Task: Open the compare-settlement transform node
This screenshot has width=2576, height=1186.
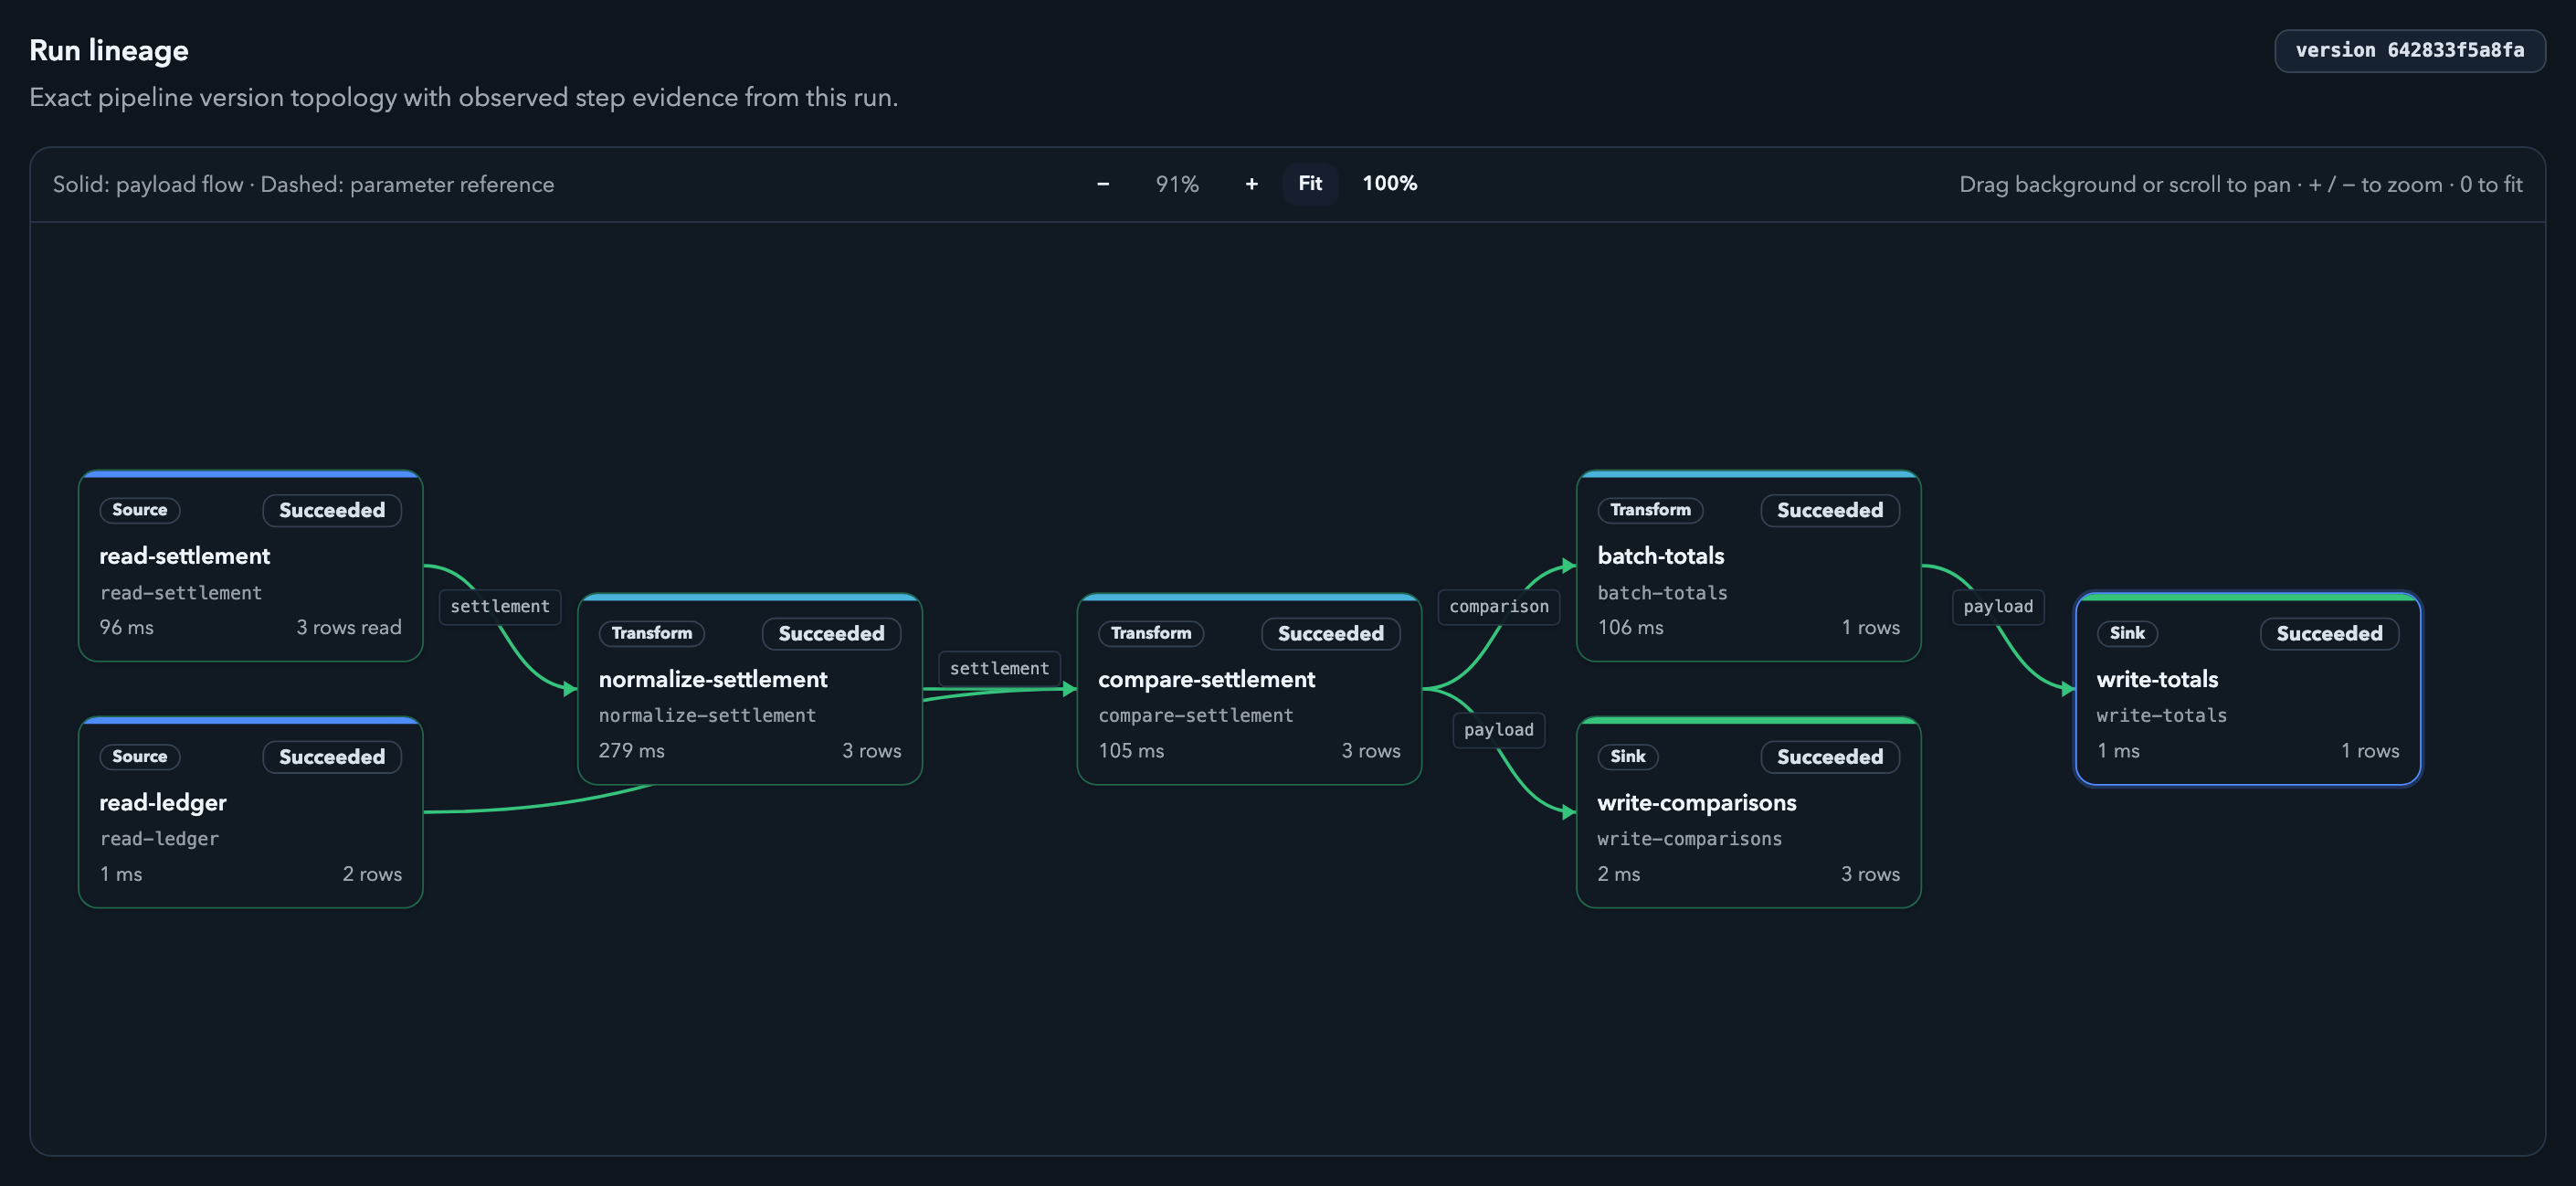Action: [x=1249, y=689]
